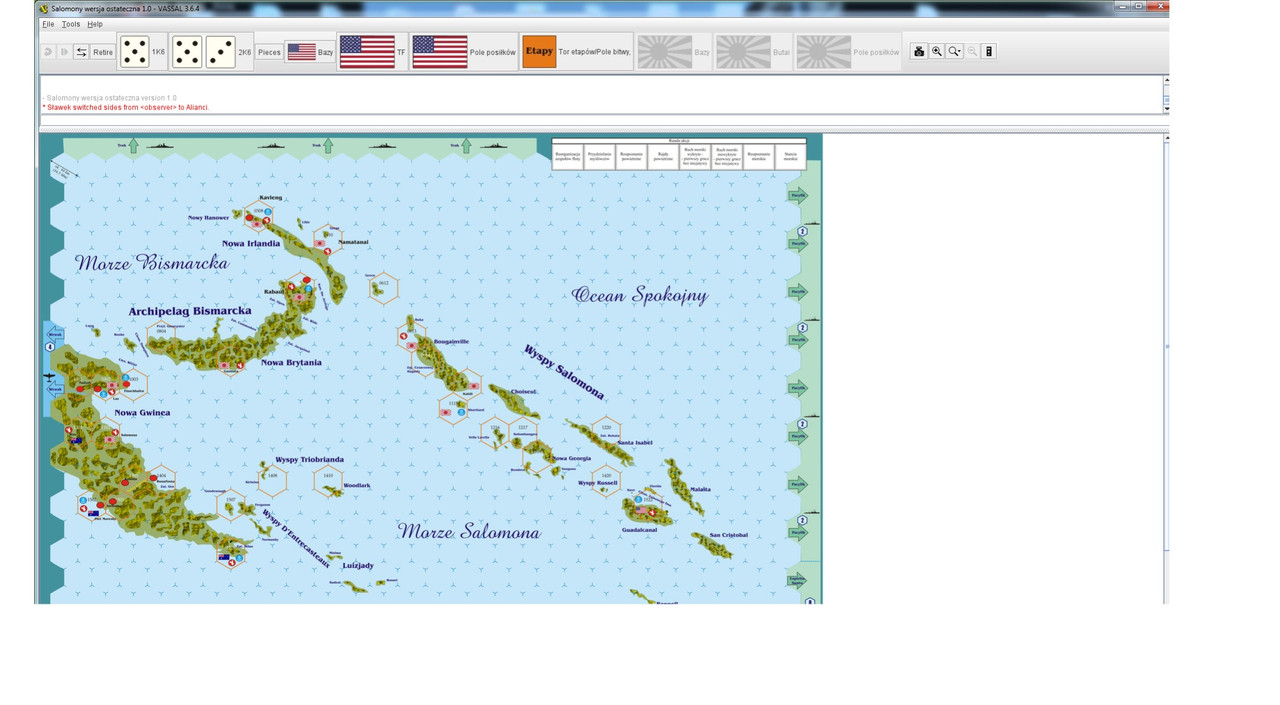Click the 'Guadalcanal' island label
Viewport: 1280px width, 705px height.
click(639, 530)
